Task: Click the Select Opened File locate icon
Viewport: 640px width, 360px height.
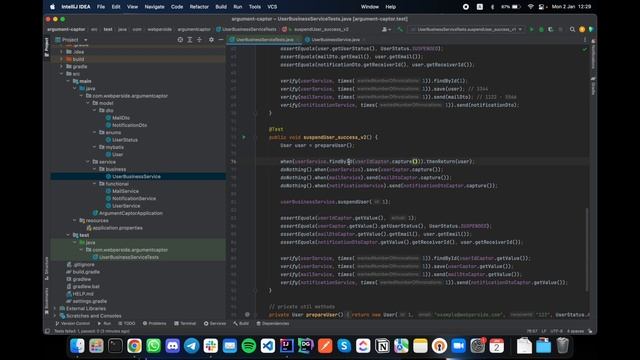Action: pos(180,40)
